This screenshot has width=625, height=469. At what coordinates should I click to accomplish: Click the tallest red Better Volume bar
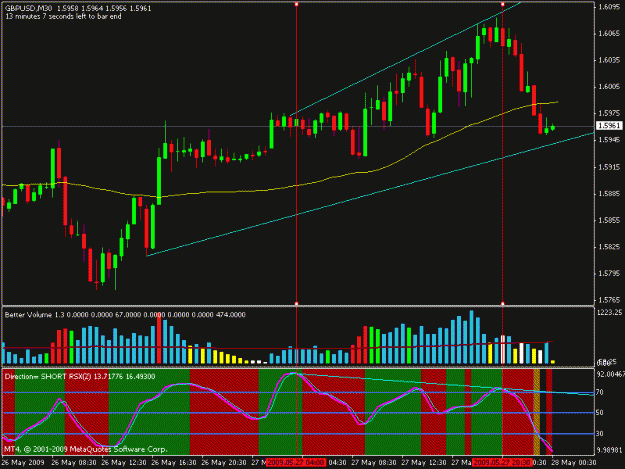pyautogui.click(x=159, y=338)
